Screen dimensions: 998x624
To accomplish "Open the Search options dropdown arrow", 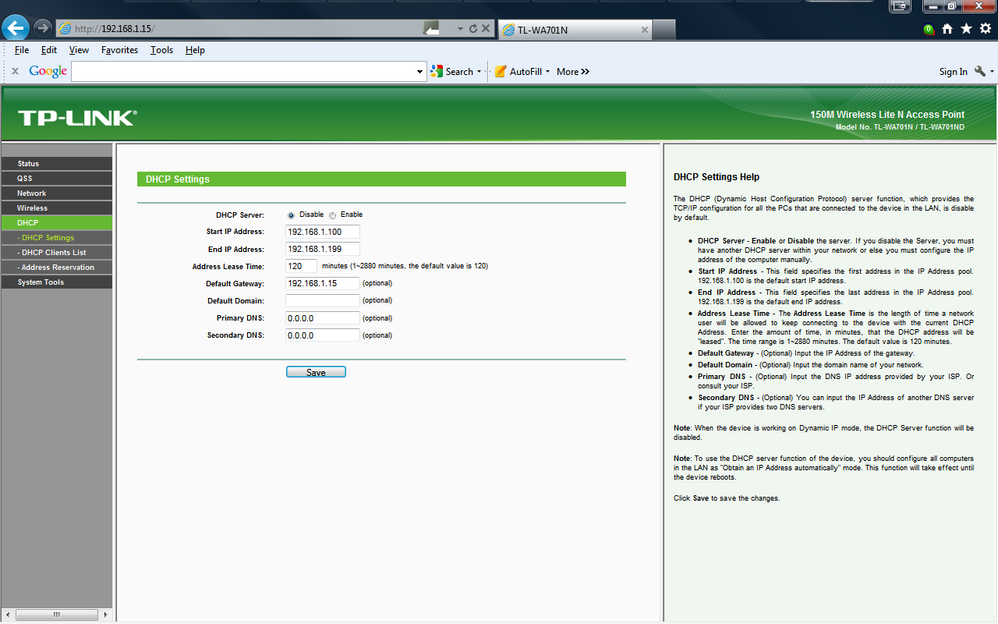I will pos(479,72).
